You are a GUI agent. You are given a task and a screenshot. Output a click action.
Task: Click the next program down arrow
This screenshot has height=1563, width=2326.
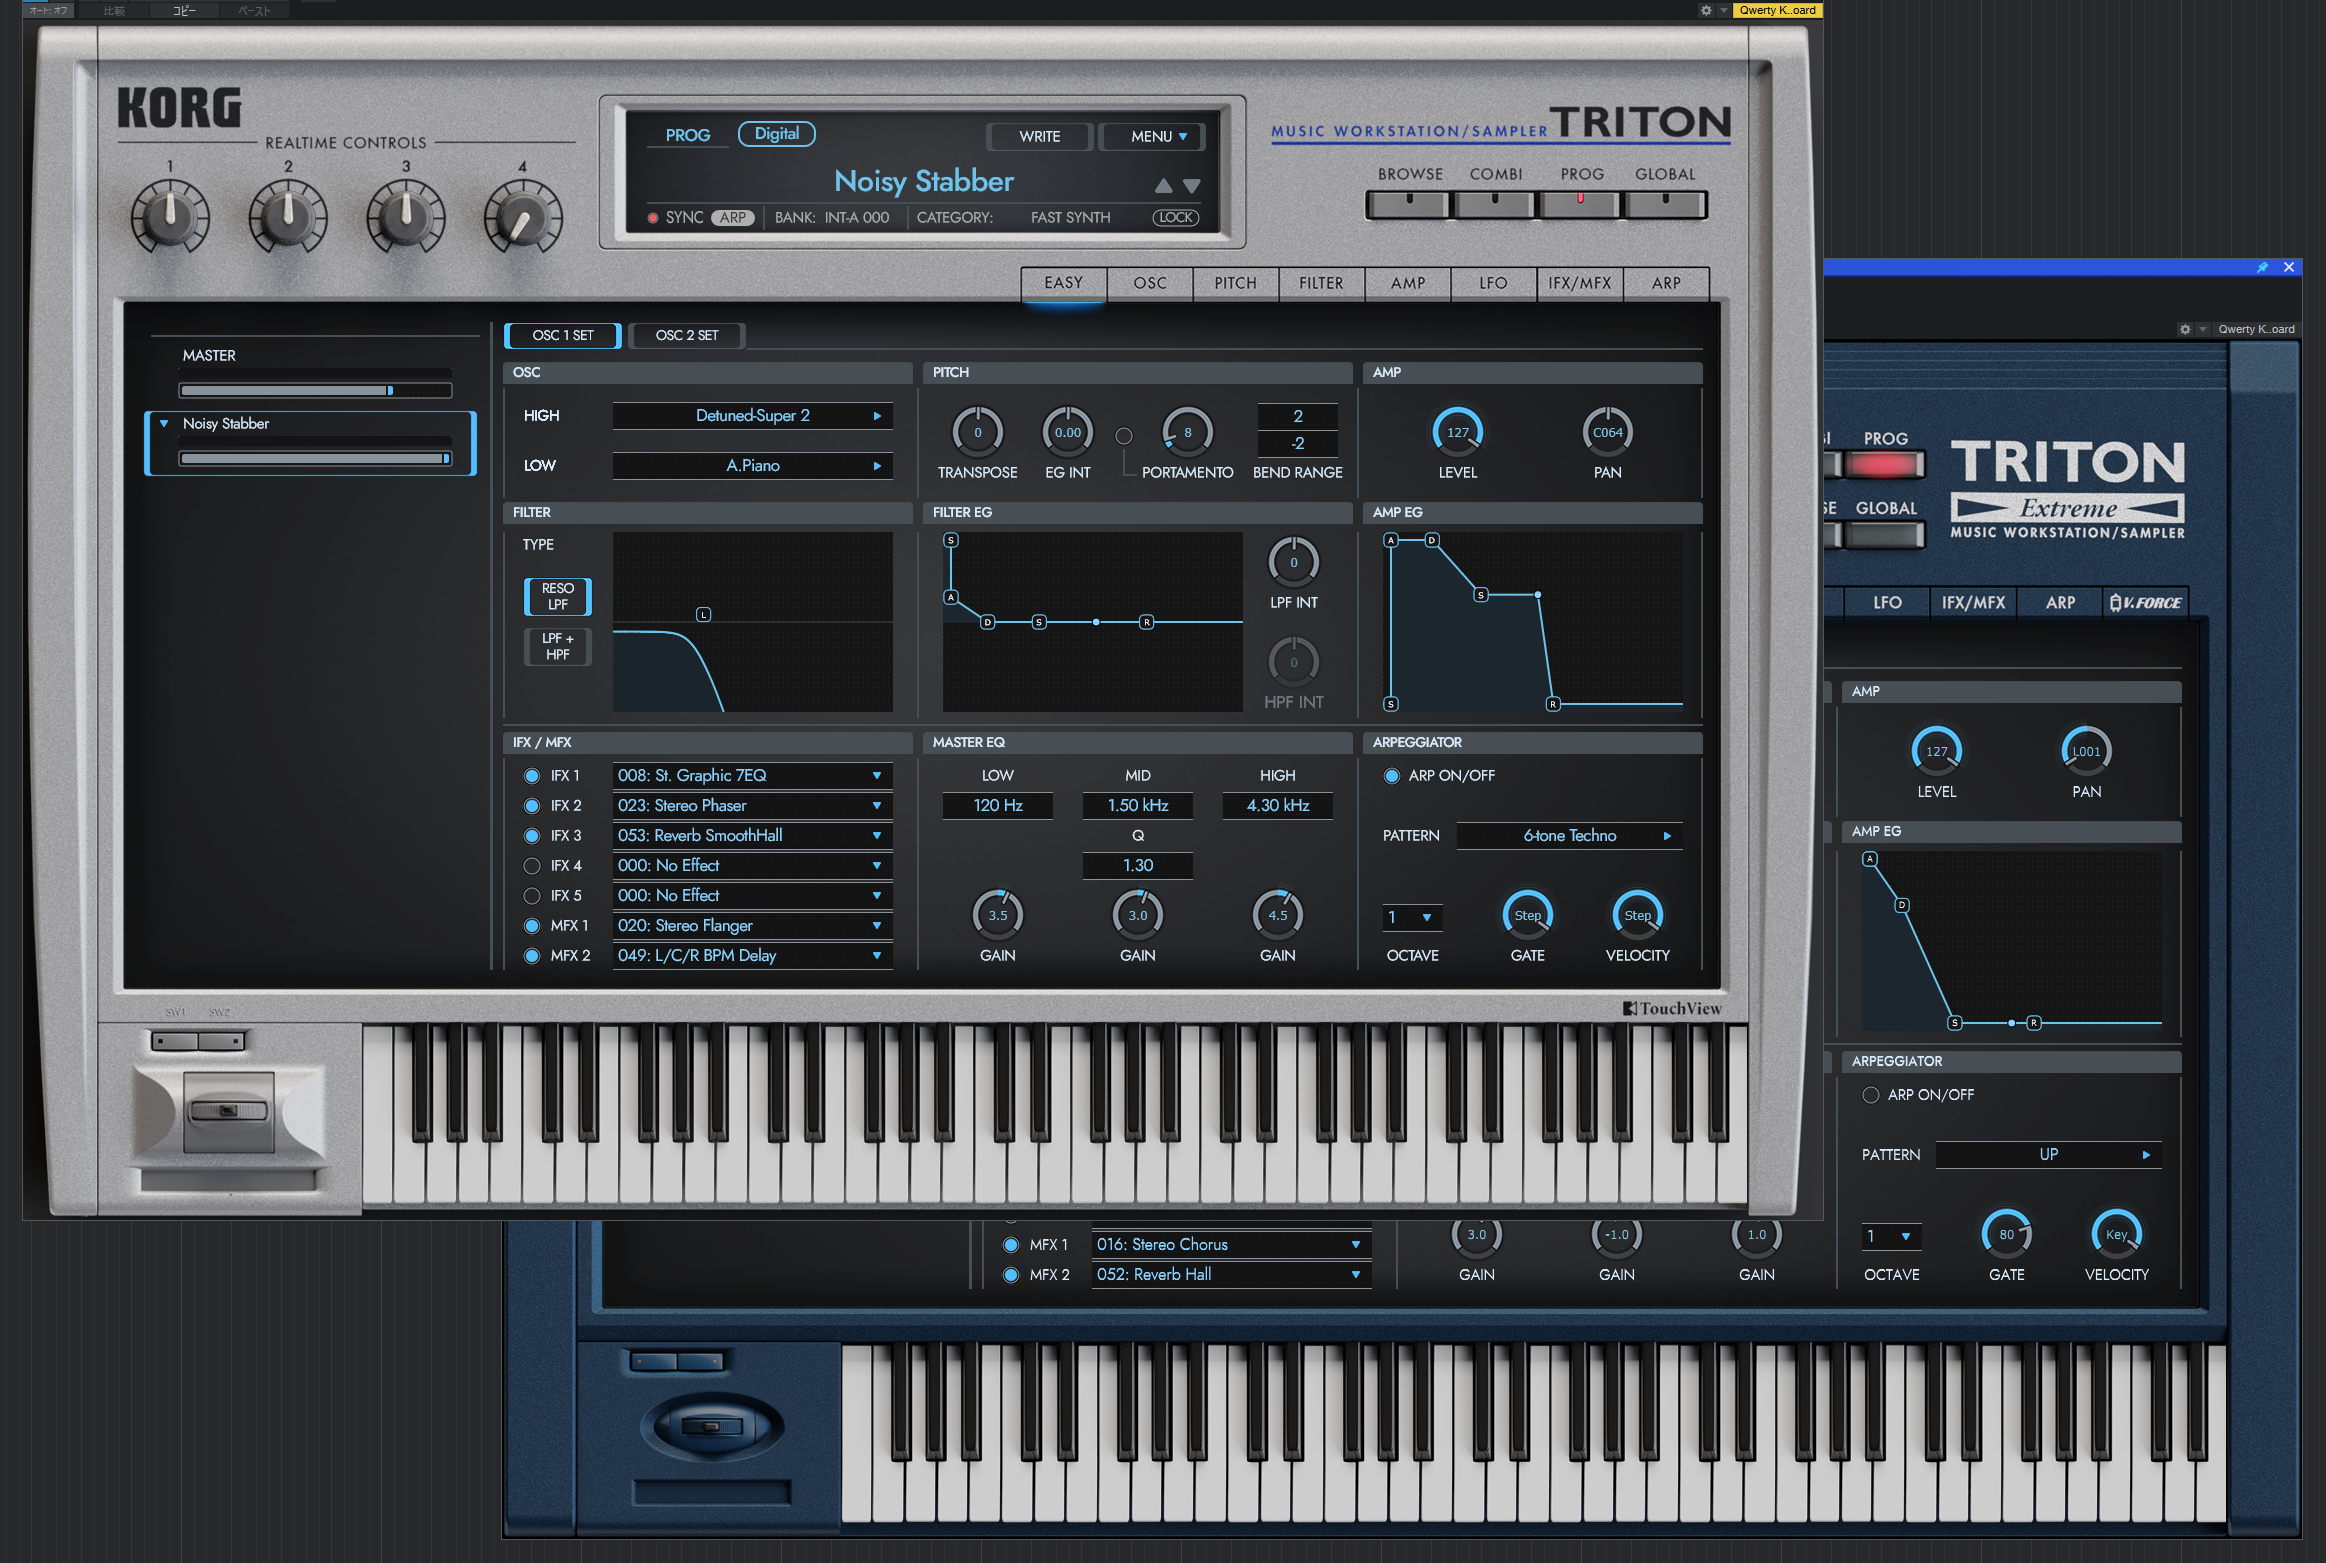point(1191,186)
